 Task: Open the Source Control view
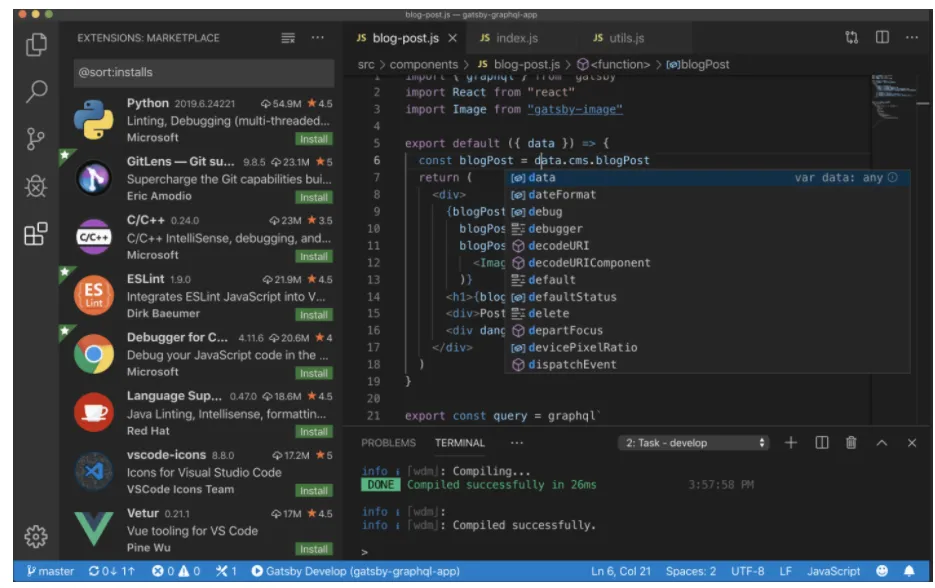tap(36, 139)
